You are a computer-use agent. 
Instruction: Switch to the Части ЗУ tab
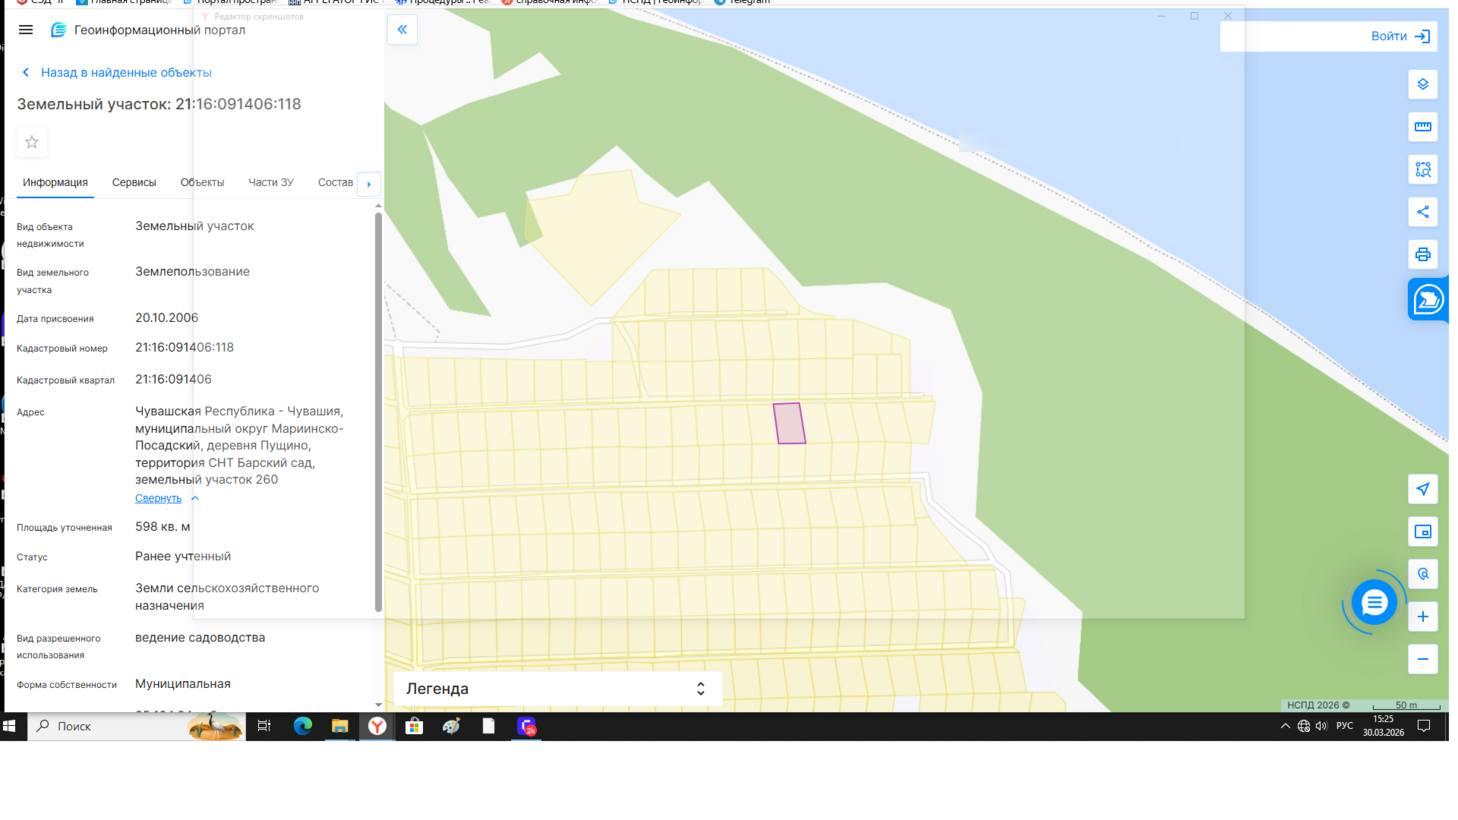[271, 183]
